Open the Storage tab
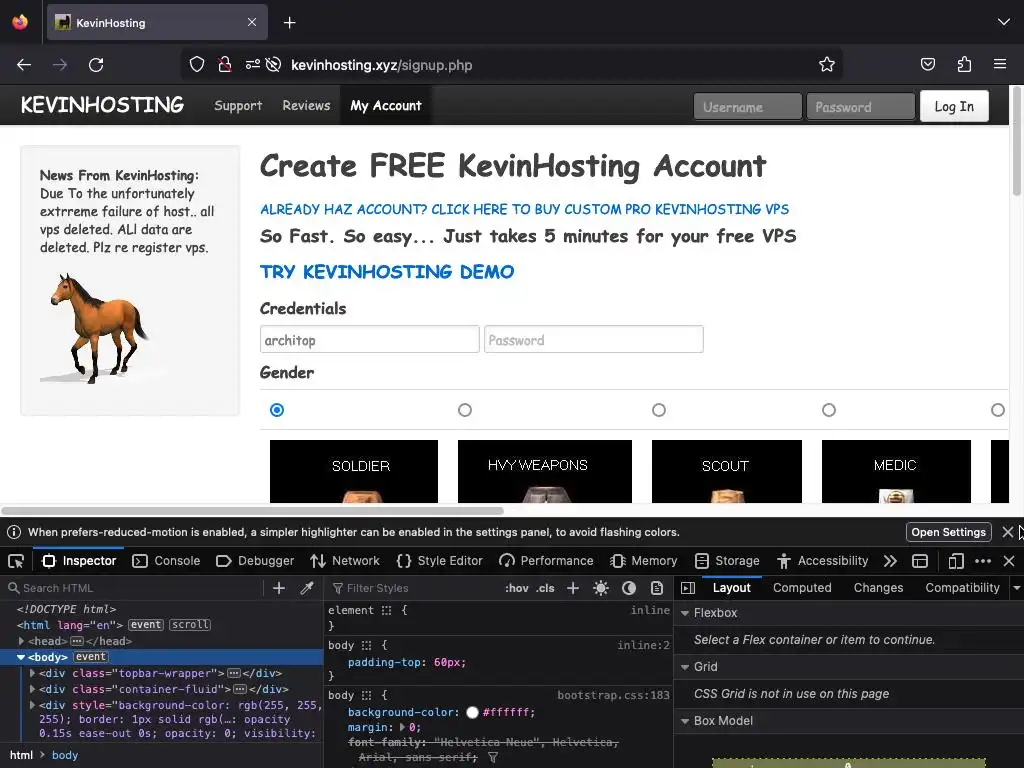 click(x=728, y=561)
